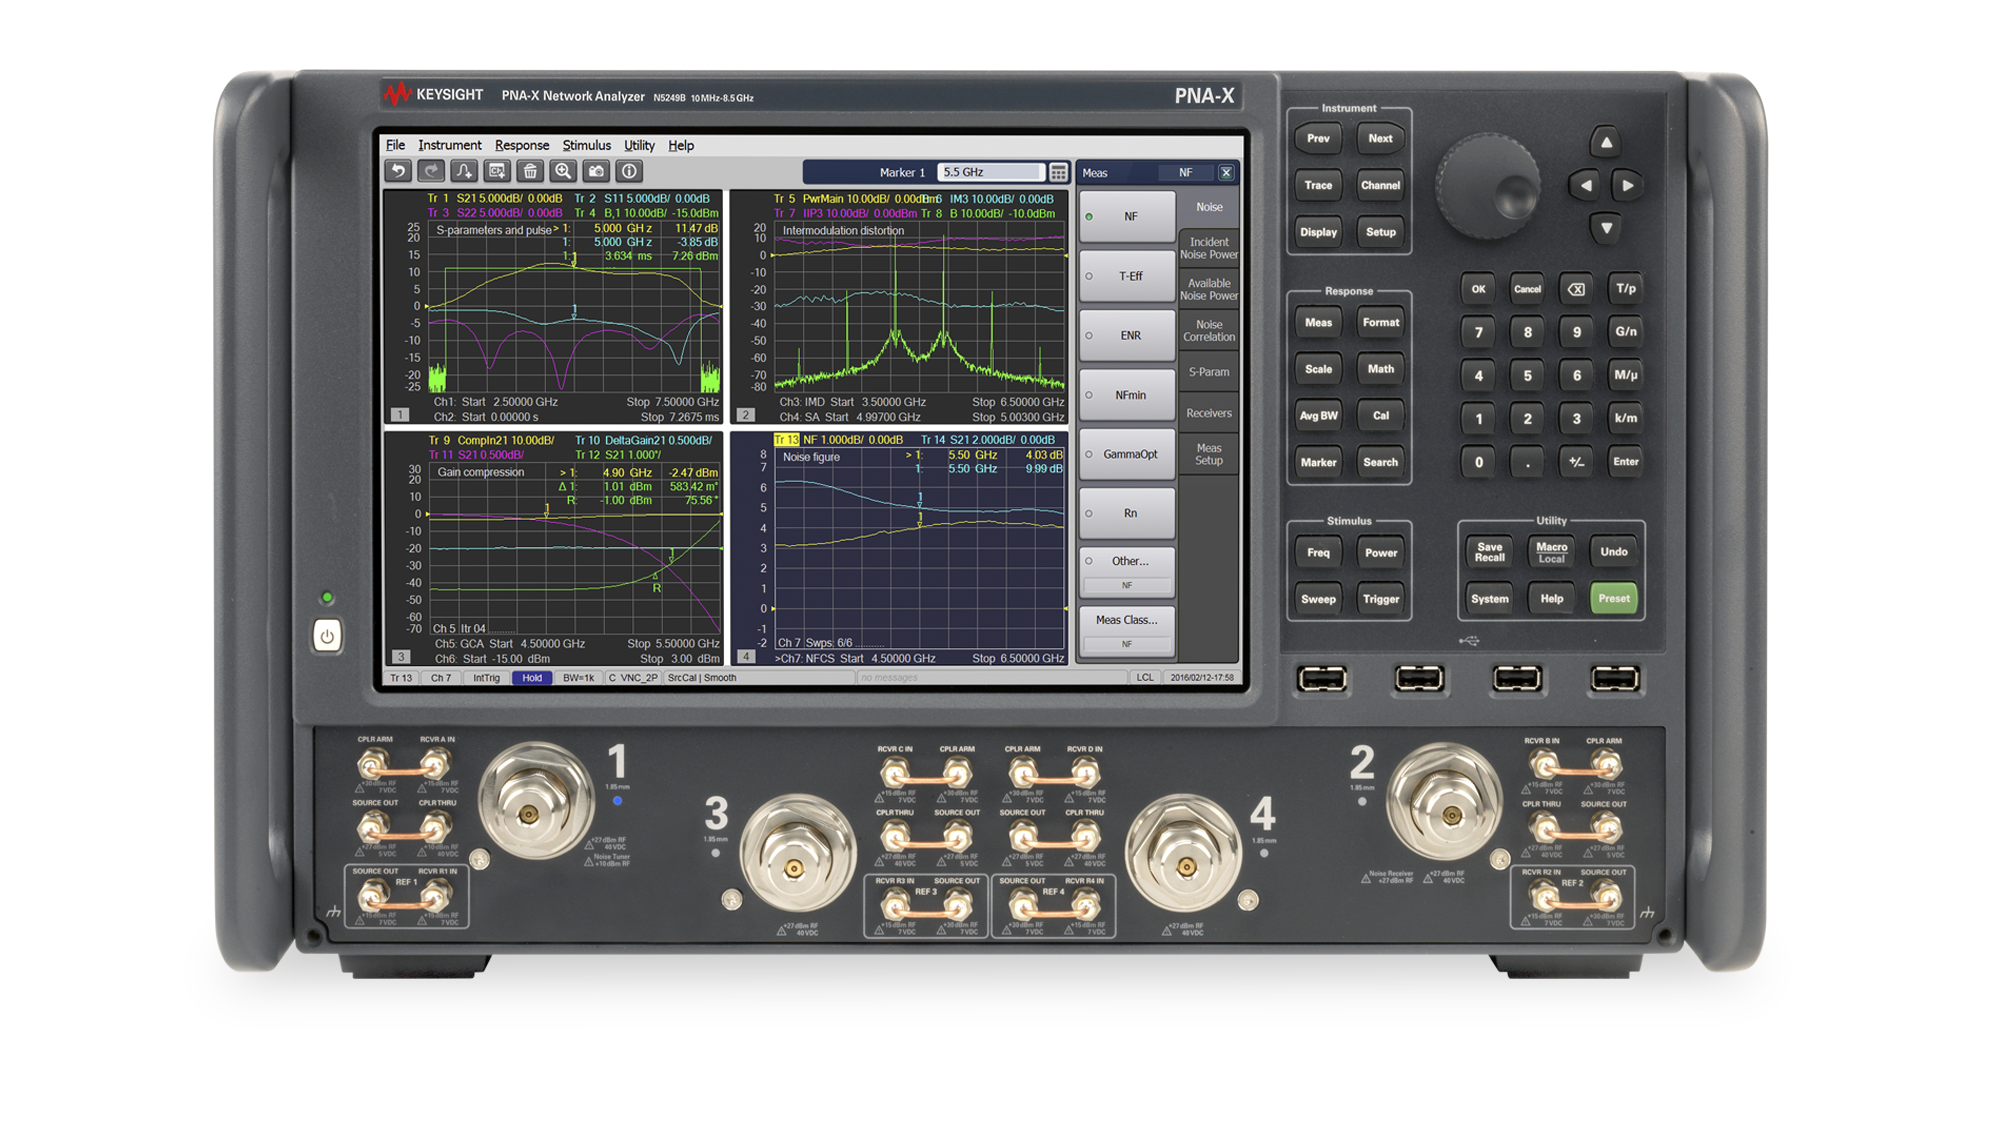Viewport: 2000px width, 1125px height.
Task: Click the Marker 1 frequency input field
Action: click(990, 172)
